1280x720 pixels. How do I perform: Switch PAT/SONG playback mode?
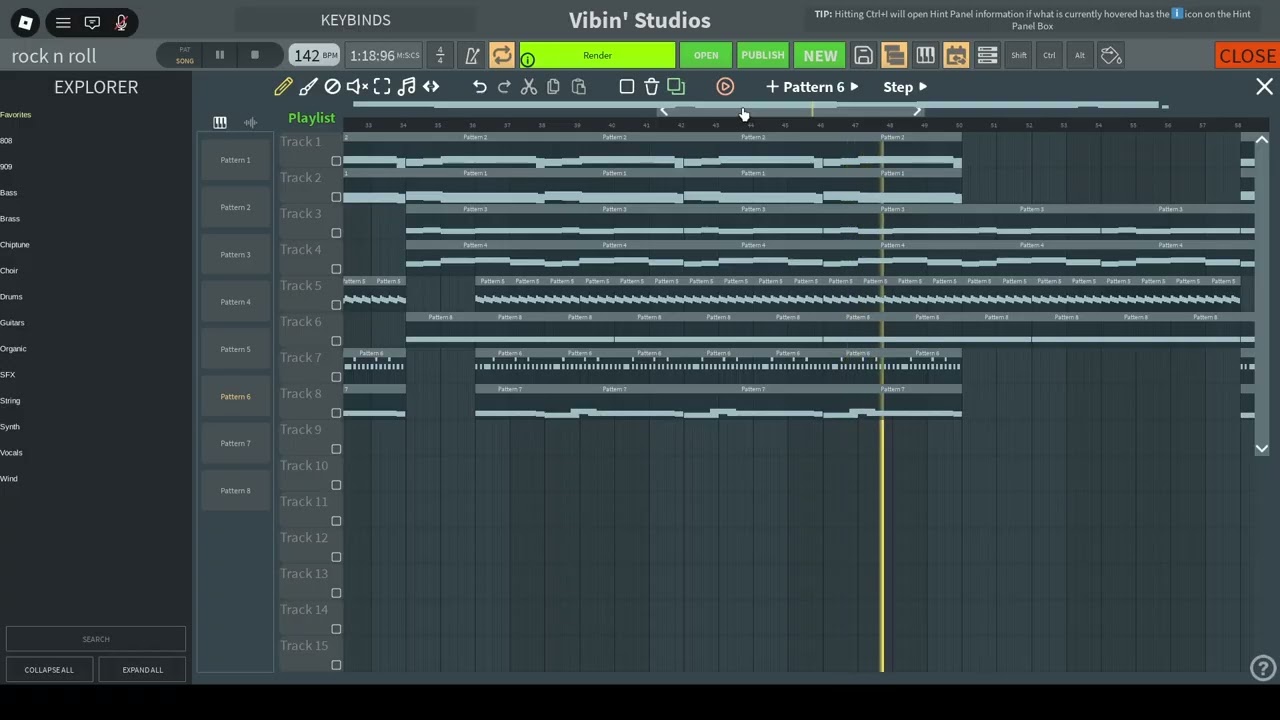click(x=185, y=55)
